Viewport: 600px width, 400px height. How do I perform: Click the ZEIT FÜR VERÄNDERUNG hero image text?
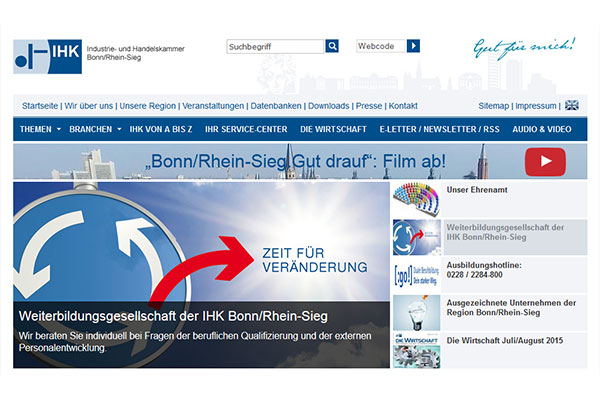click(315, 260)
